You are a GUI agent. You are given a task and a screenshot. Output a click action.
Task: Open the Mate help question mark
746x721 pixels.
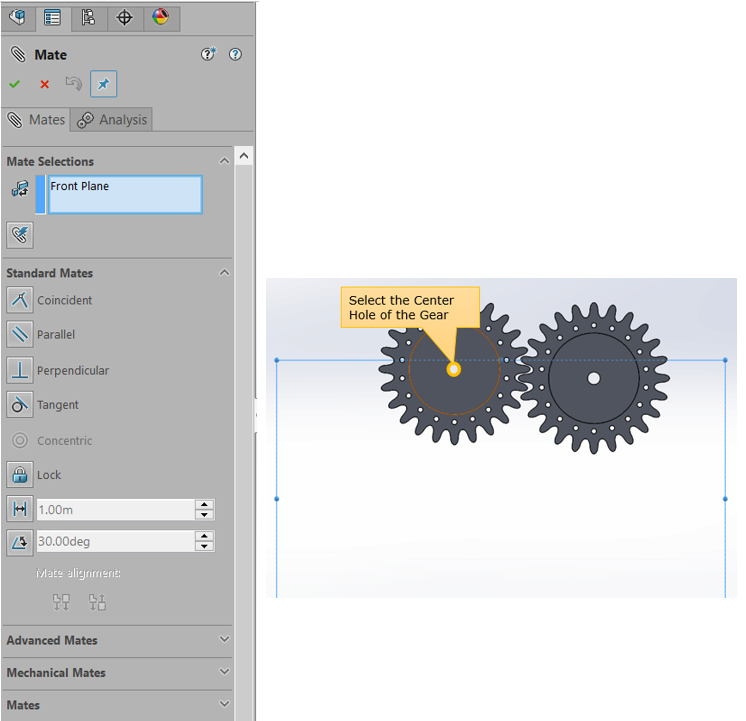click(235, 54)
